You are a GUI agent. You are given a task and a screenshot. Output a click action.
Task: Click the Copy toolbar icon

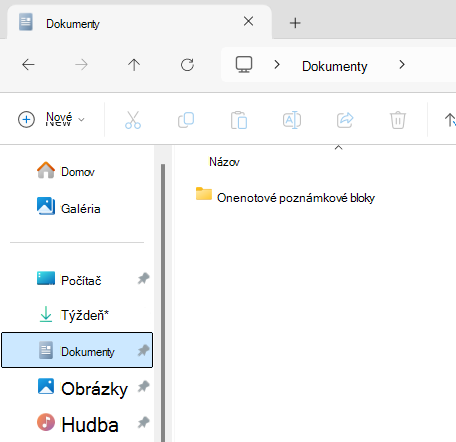pyautogui.click(x=186, y=120)
